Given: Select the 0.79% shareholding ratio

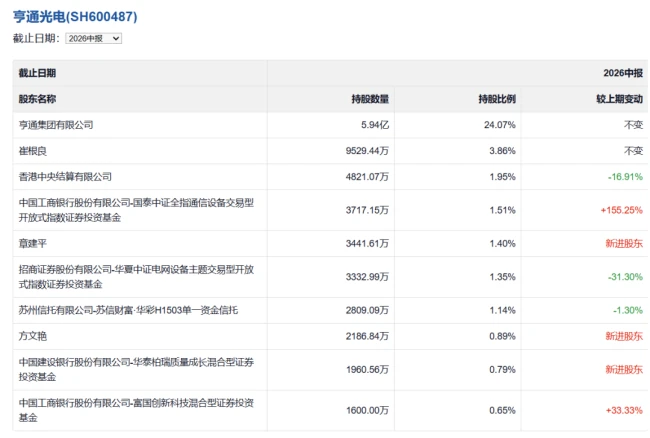Looking at the screenshot, I should [x=502, y=369].
